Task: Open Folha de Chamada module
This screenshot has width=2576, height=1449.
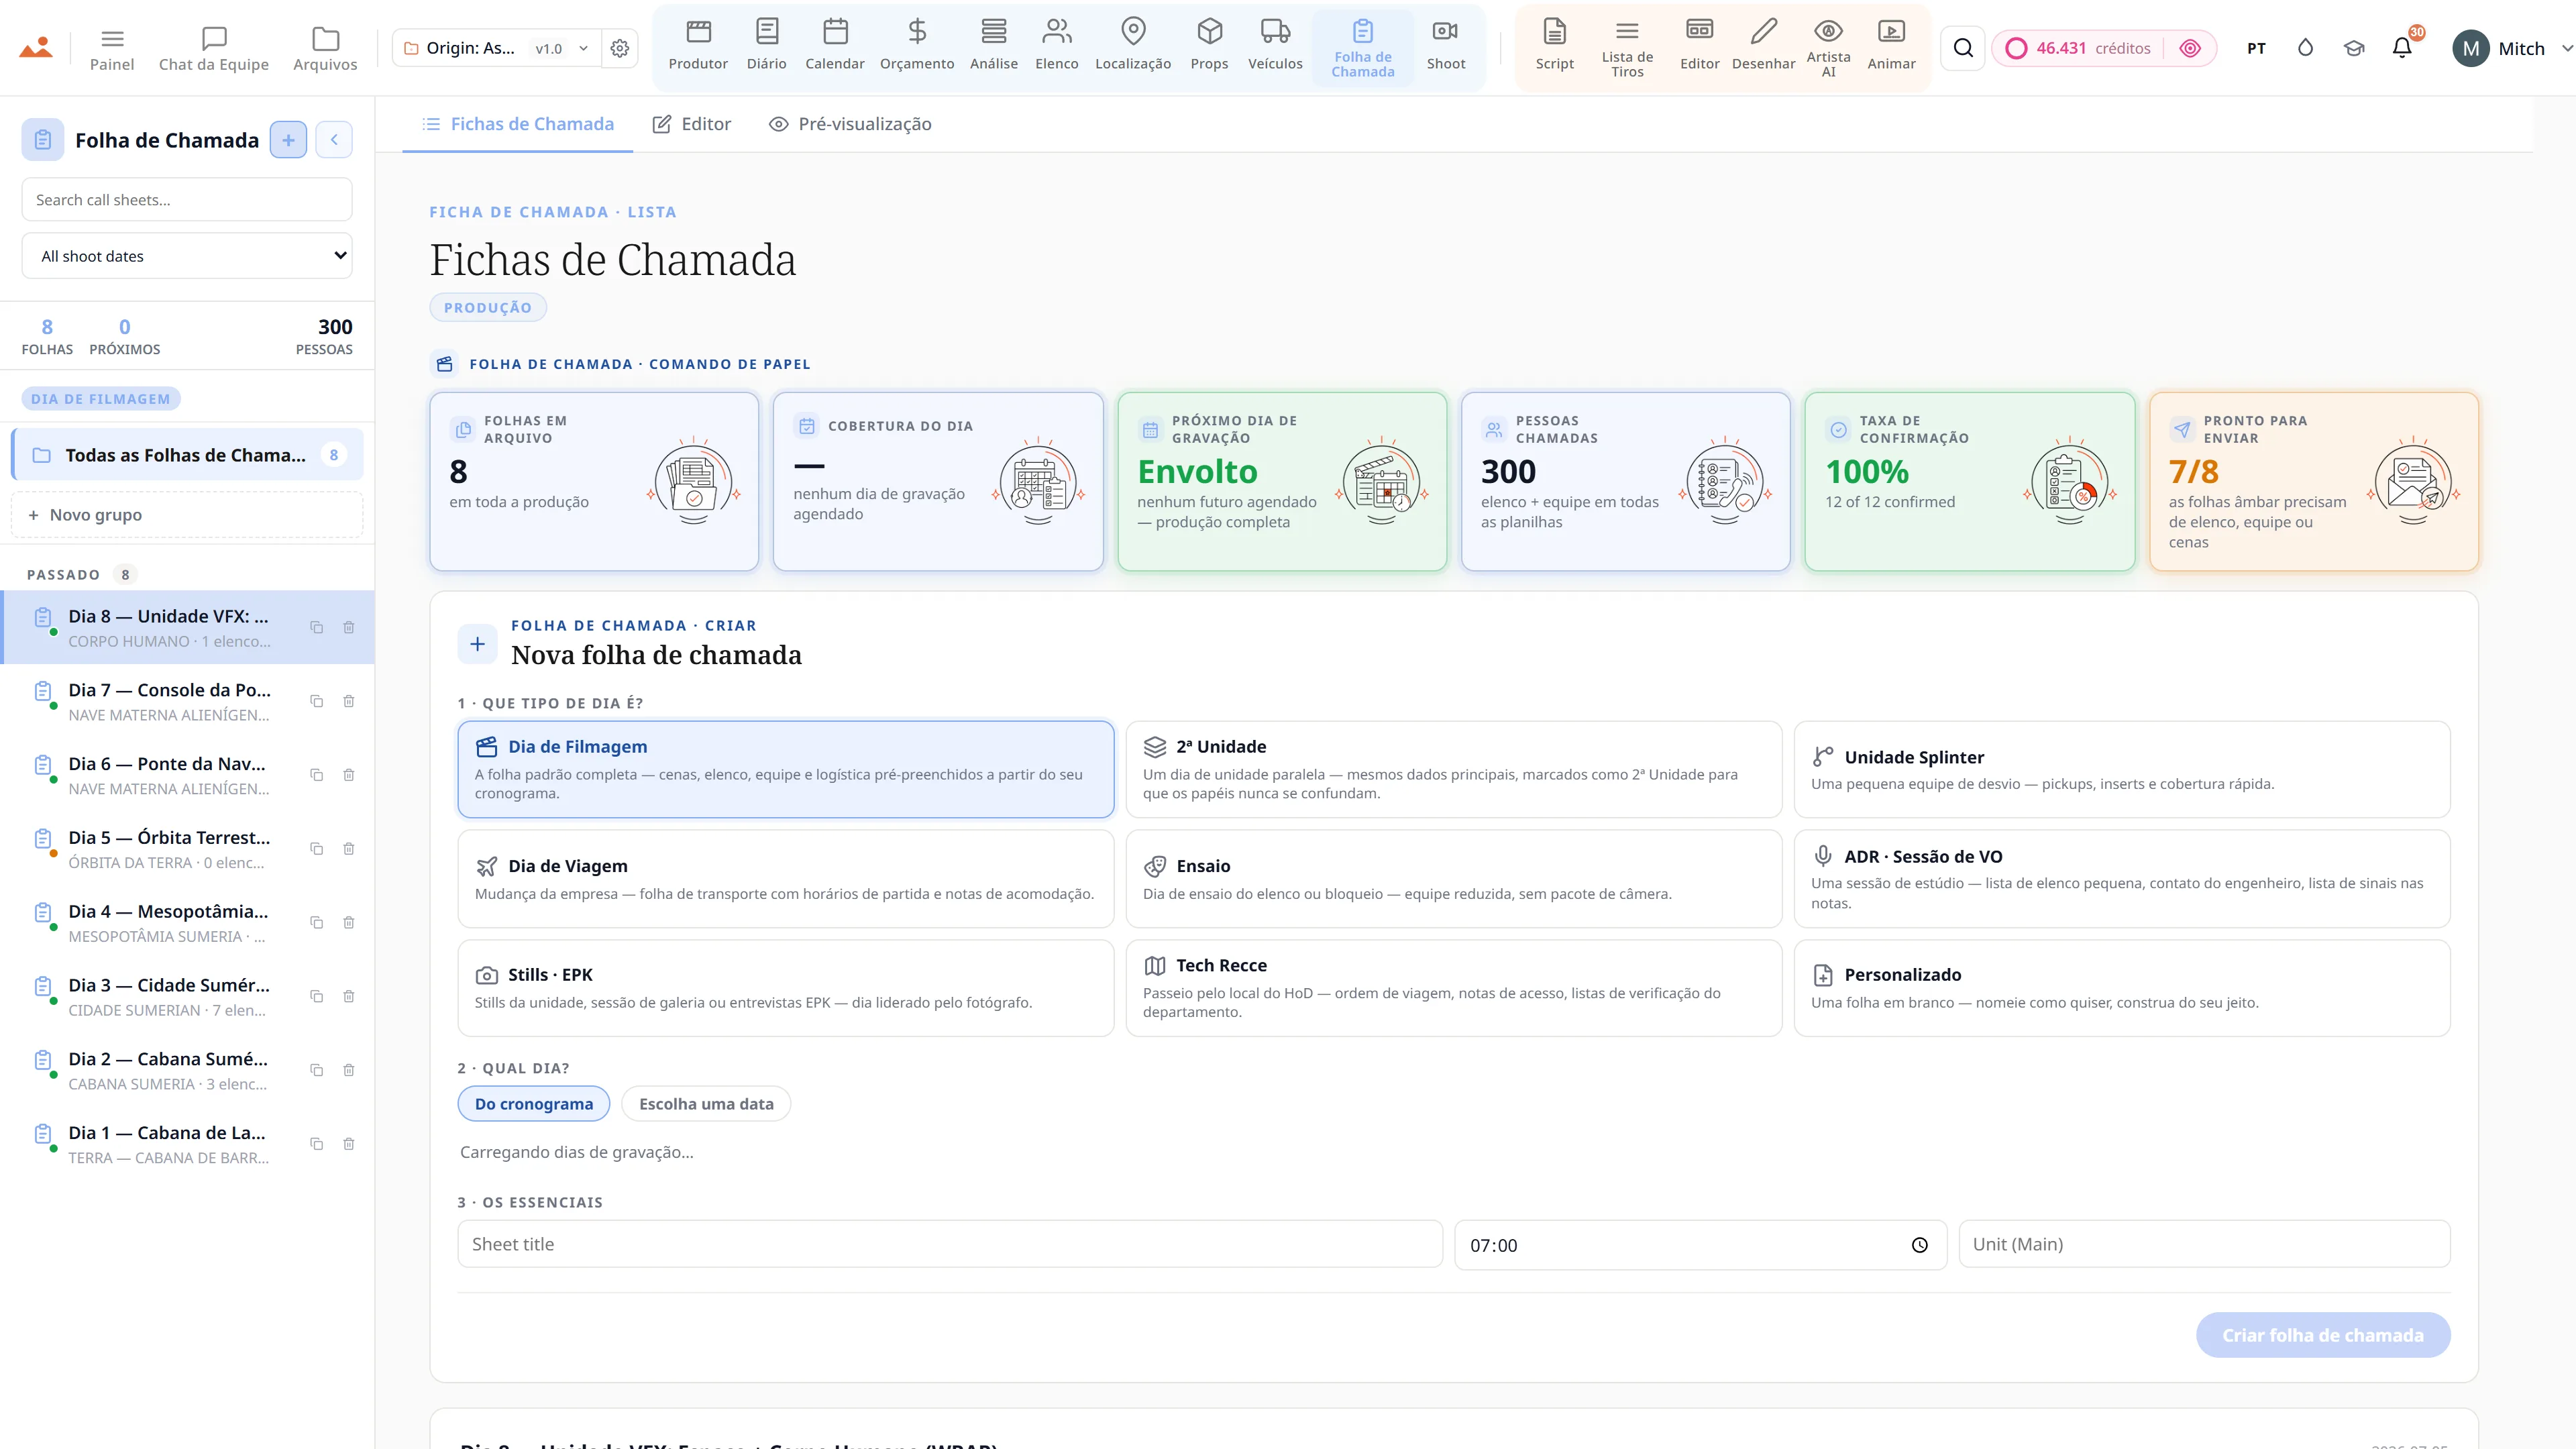Action: click(x=1362, y=48)
